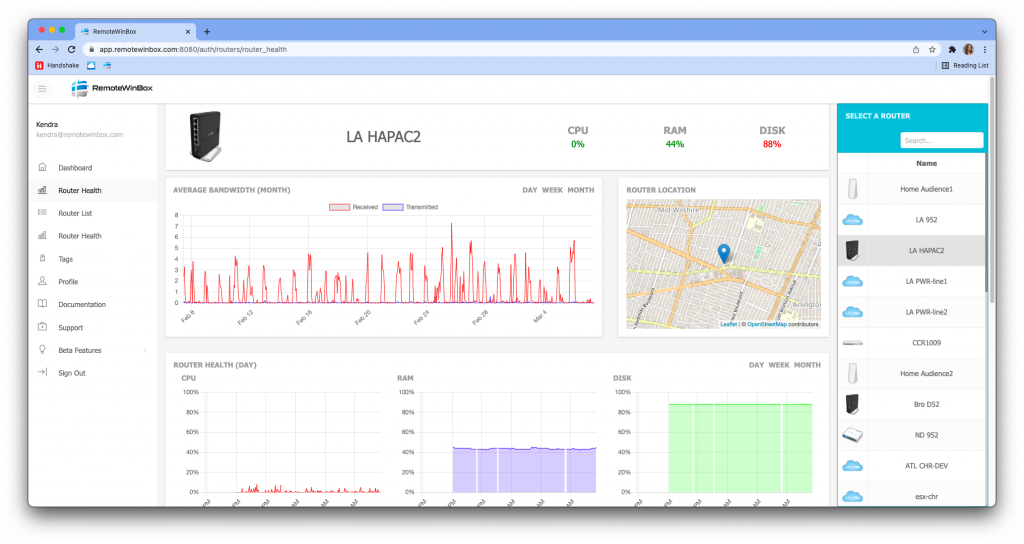Screen dimensions: 1024x544
Task: Click the Leaflet link on the map
Action: coord(728,325)
